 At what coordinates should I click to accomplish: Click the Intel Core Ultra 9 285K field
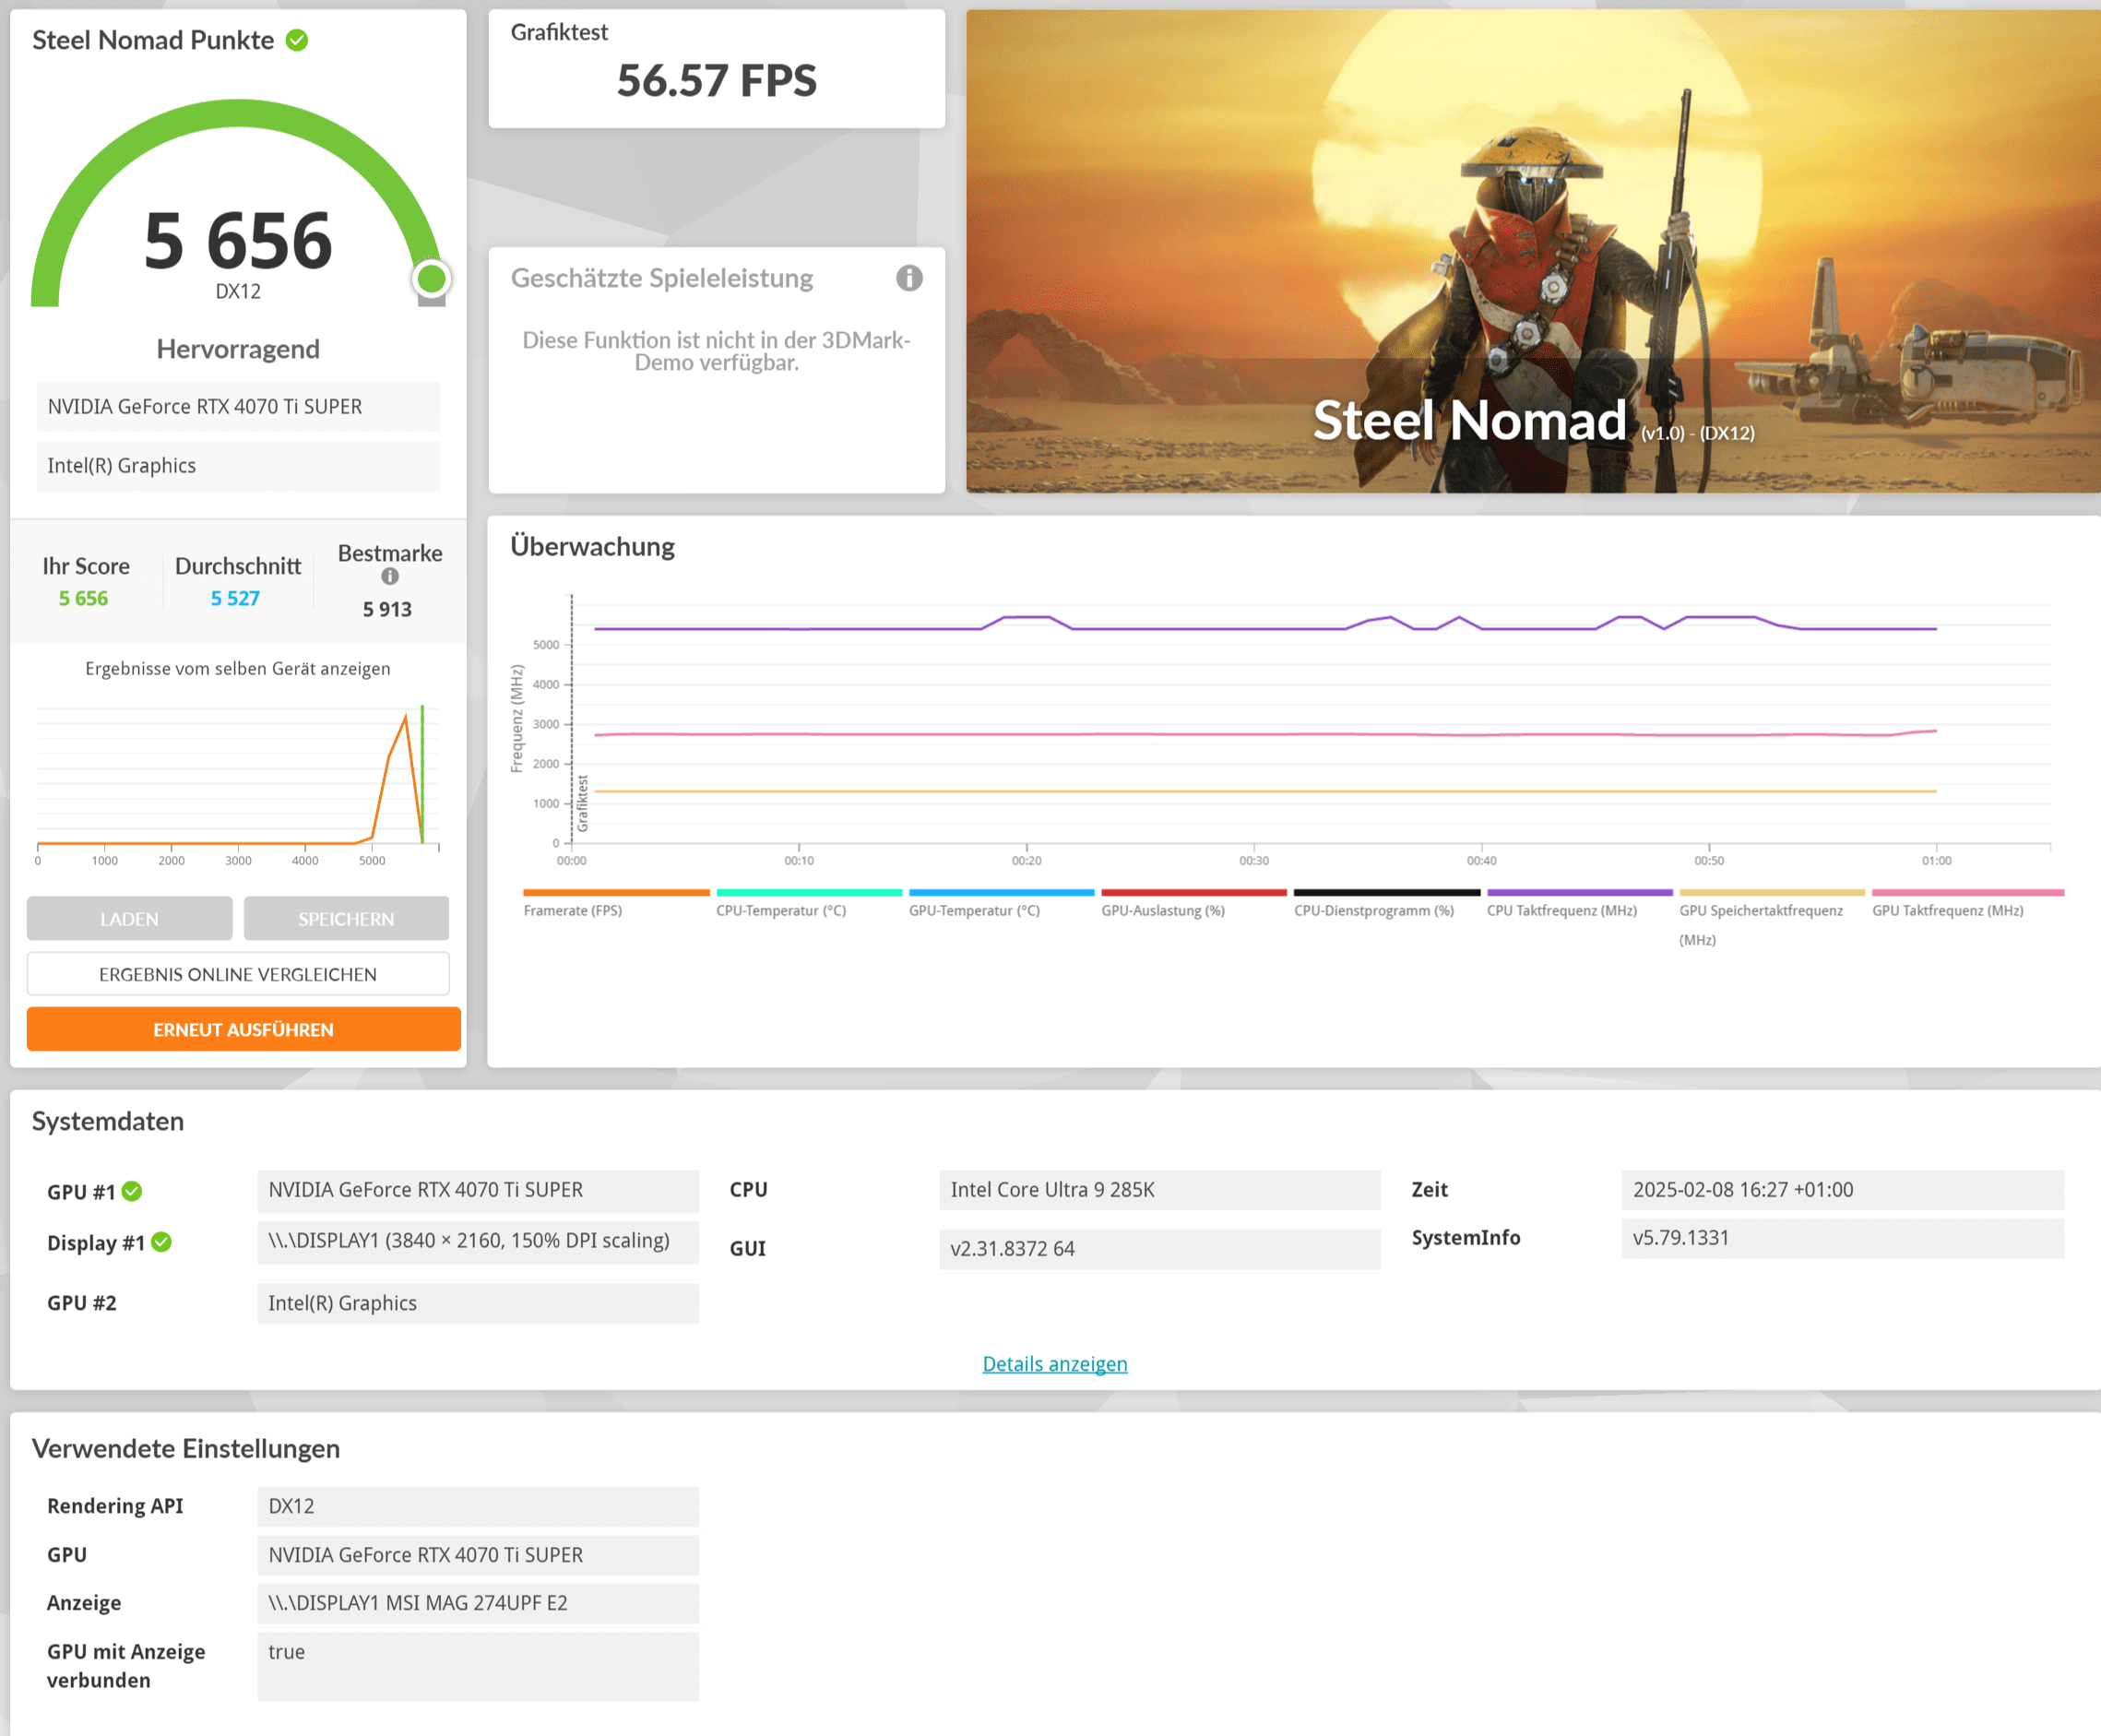pos(1159,1190)
